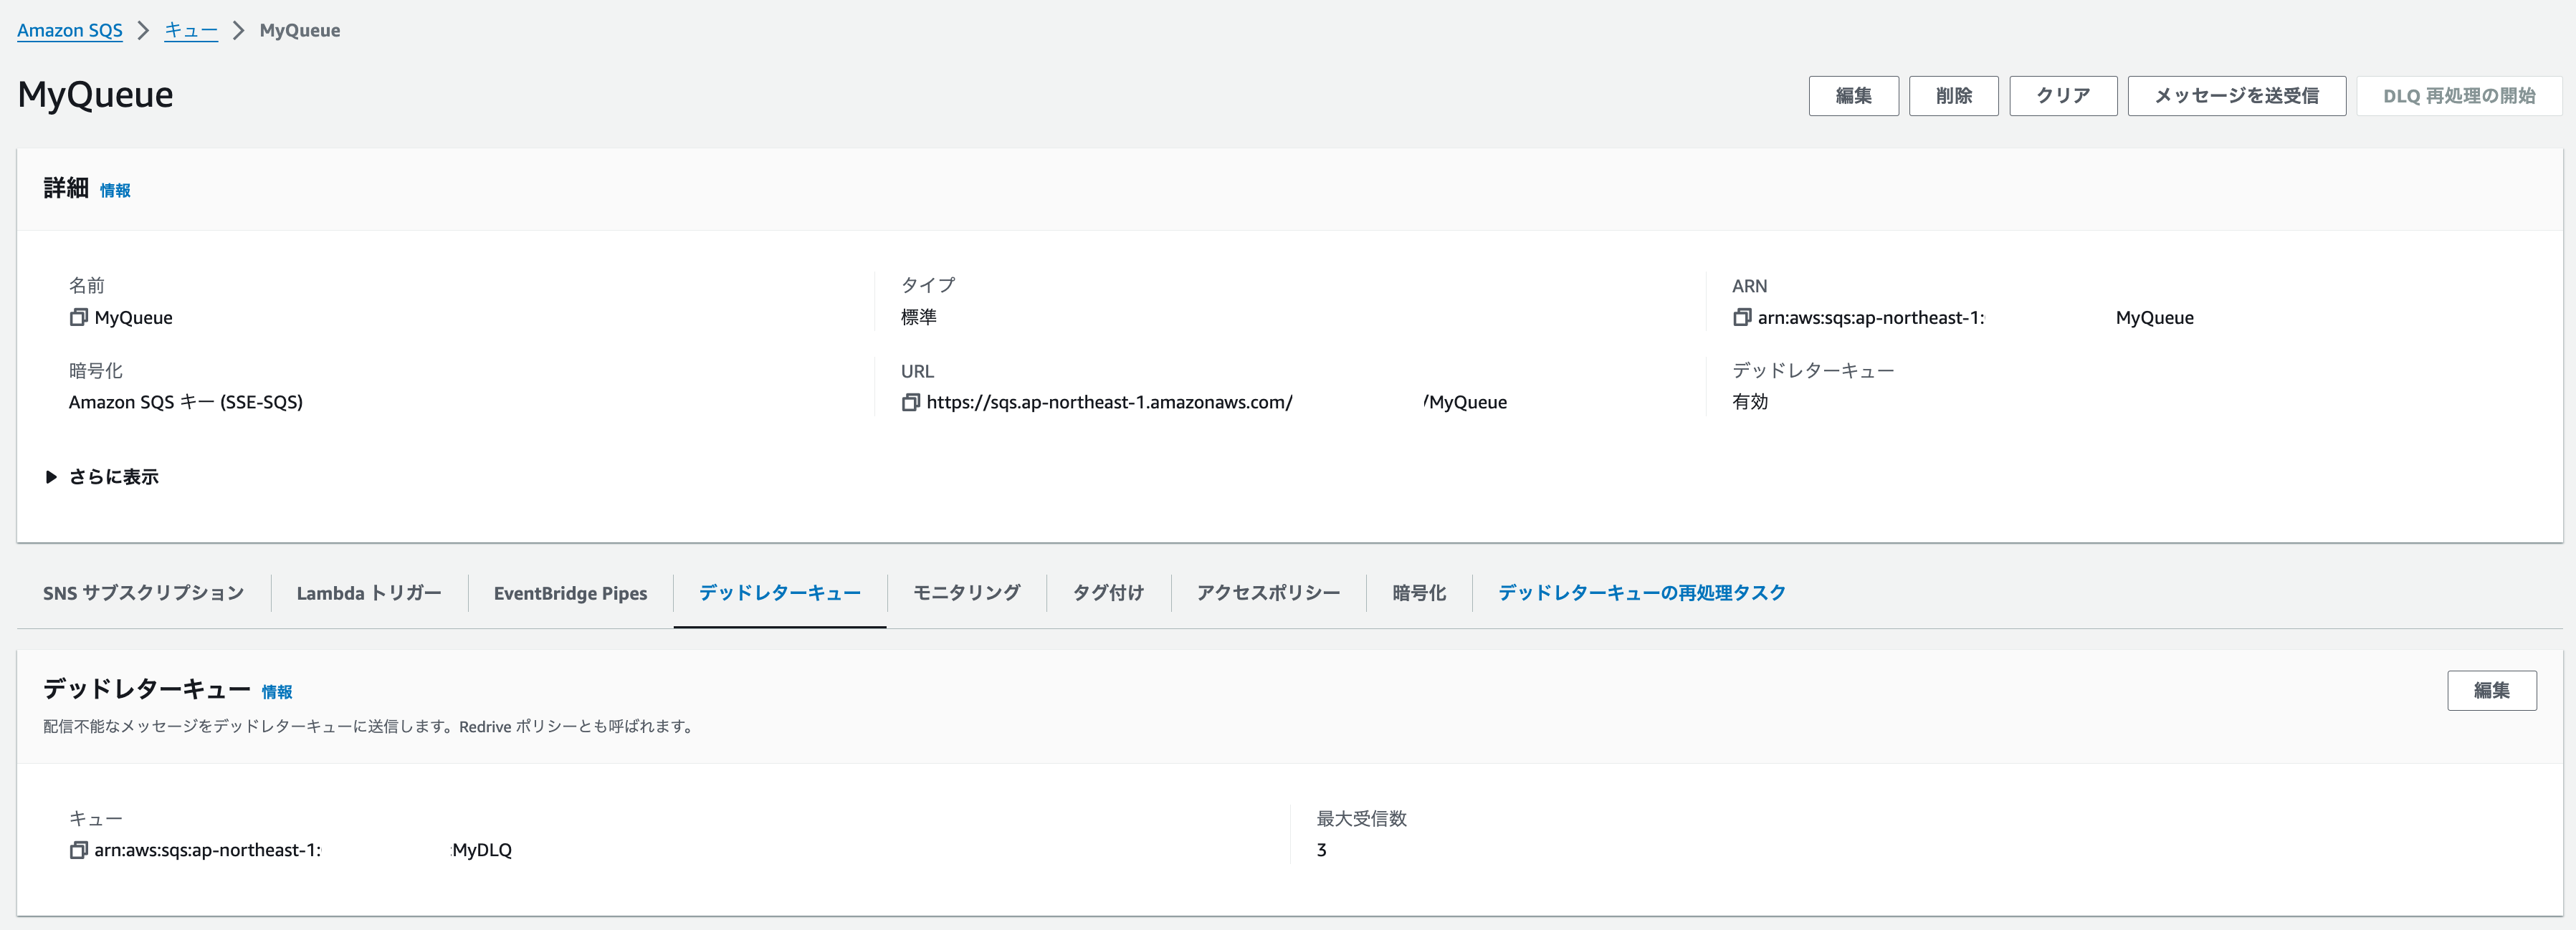Open the 情報 link next to 詳細
The height and width of the screenshot is (930, 2576).
pyautogui.click(x=115, y=189)
